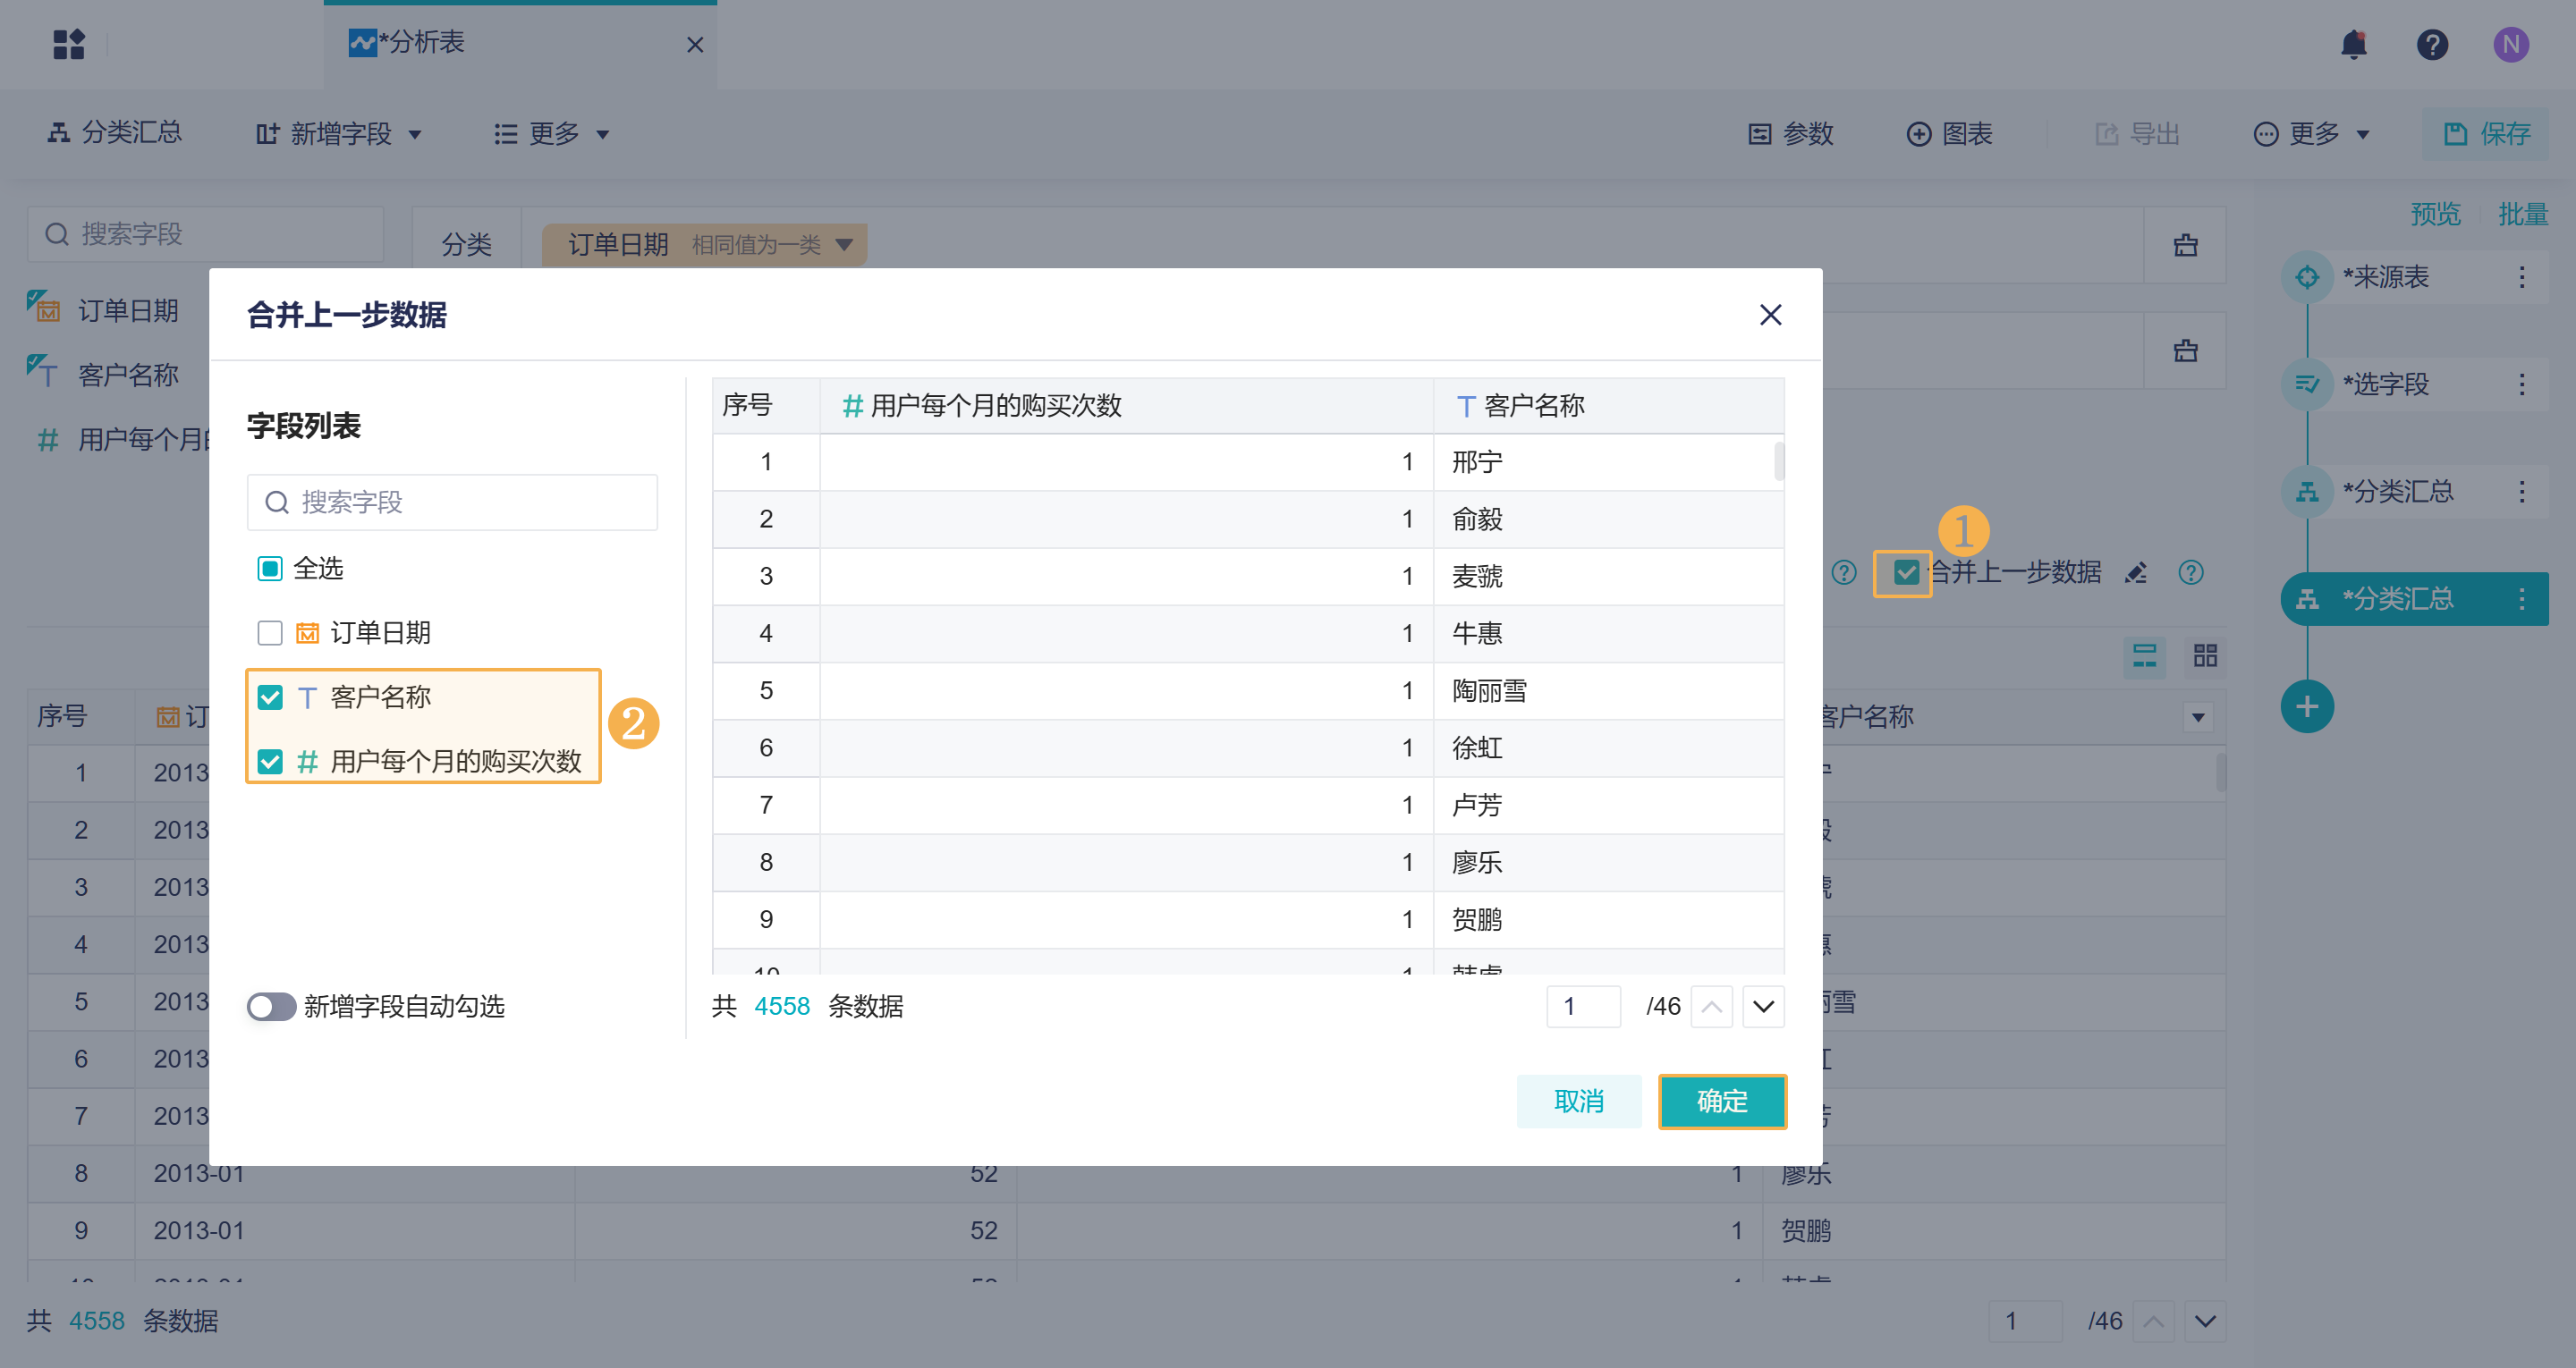Switch to the list layout view icon
This screenshot has height=1368, width=2576.
point(2144,656)
